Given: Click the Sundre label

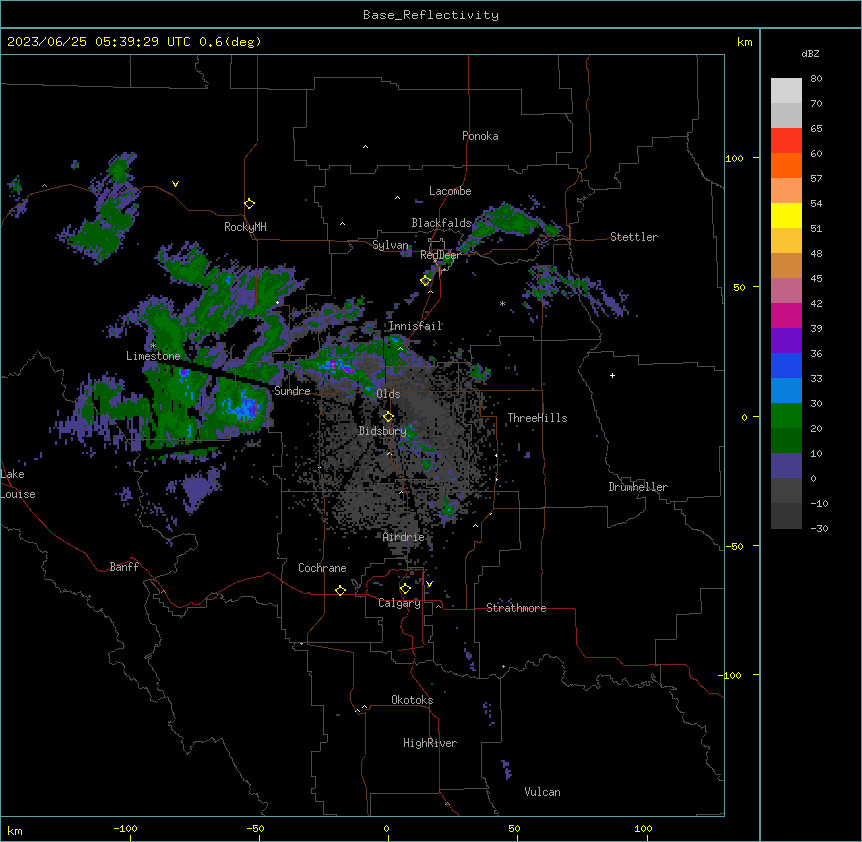Looking at the screenshot, I should [292, 391].
